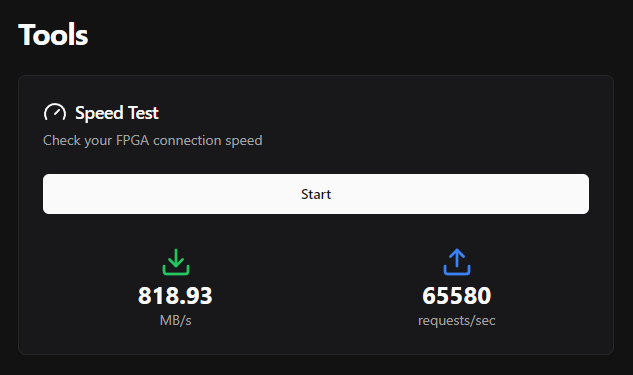Click the tray under the blue upload arrow
633x375 pixels.
(x=457, y=272)
